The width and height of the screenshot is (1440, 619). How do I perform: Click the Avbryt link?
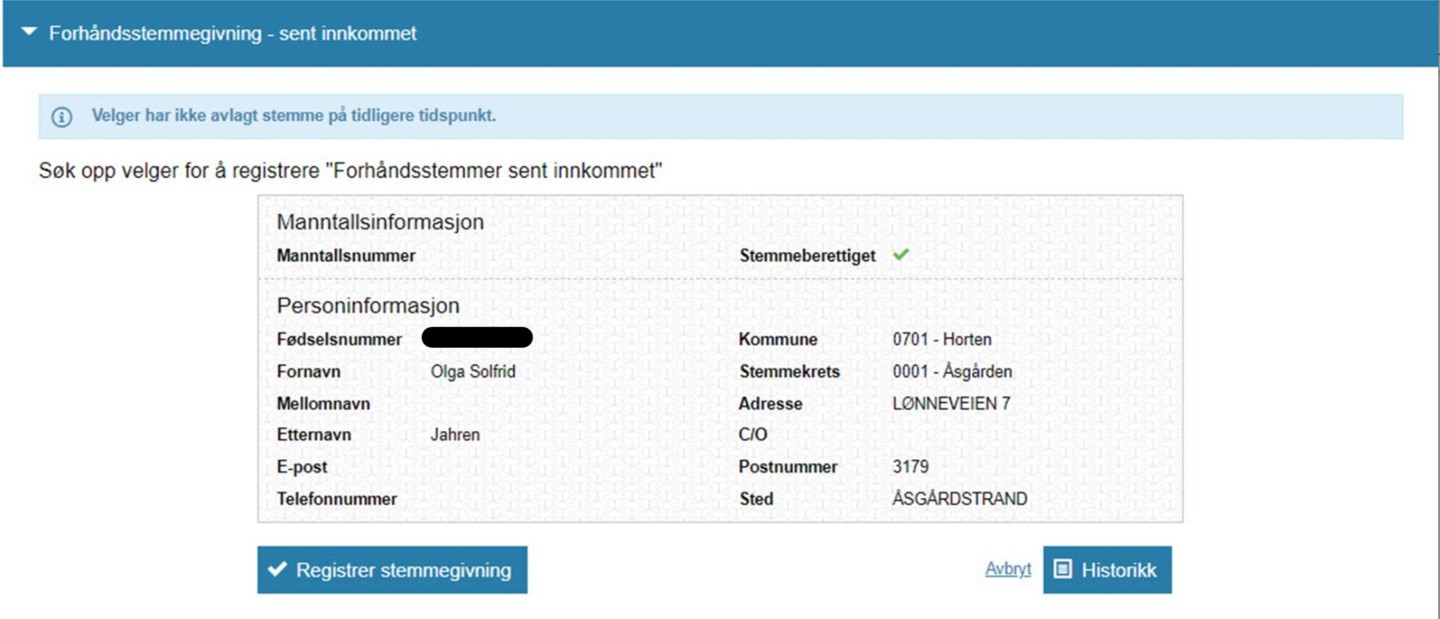tap(1007, 570)
